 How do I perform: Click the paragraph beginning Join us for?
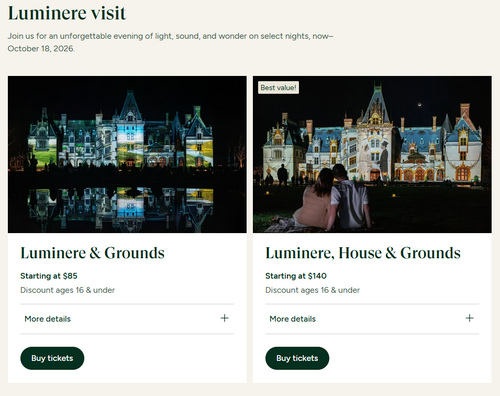pyautogui.click(x=170, y=42)
